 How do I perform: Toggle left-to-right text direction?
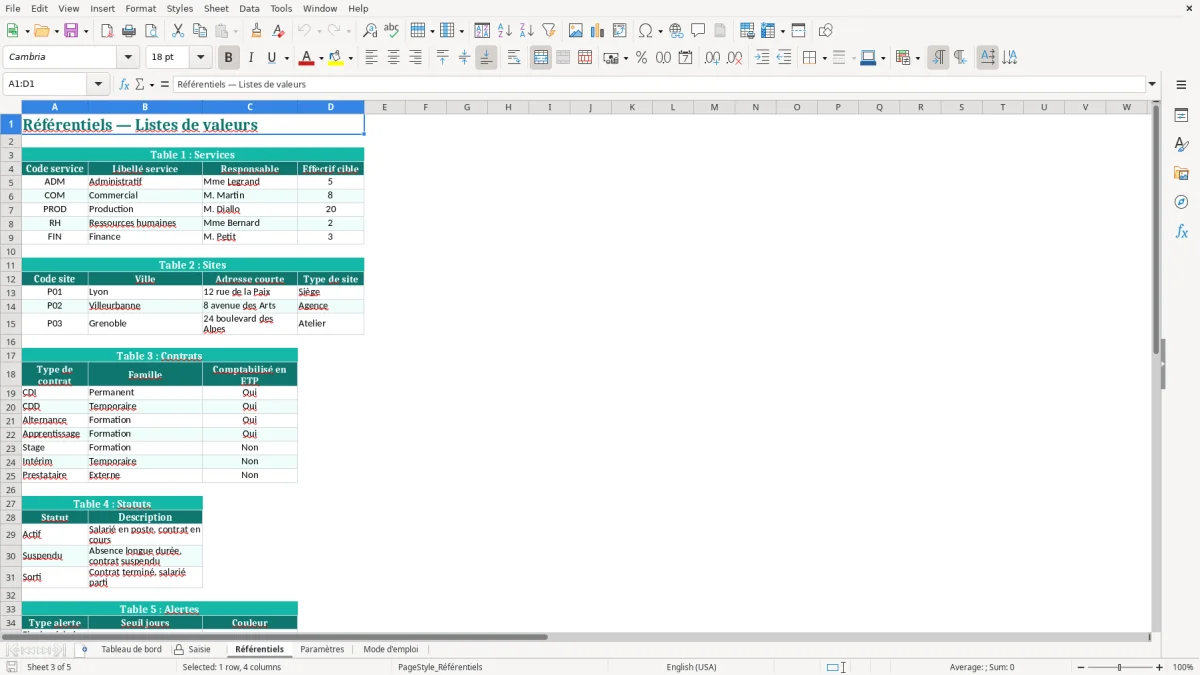tap(938, 58)
